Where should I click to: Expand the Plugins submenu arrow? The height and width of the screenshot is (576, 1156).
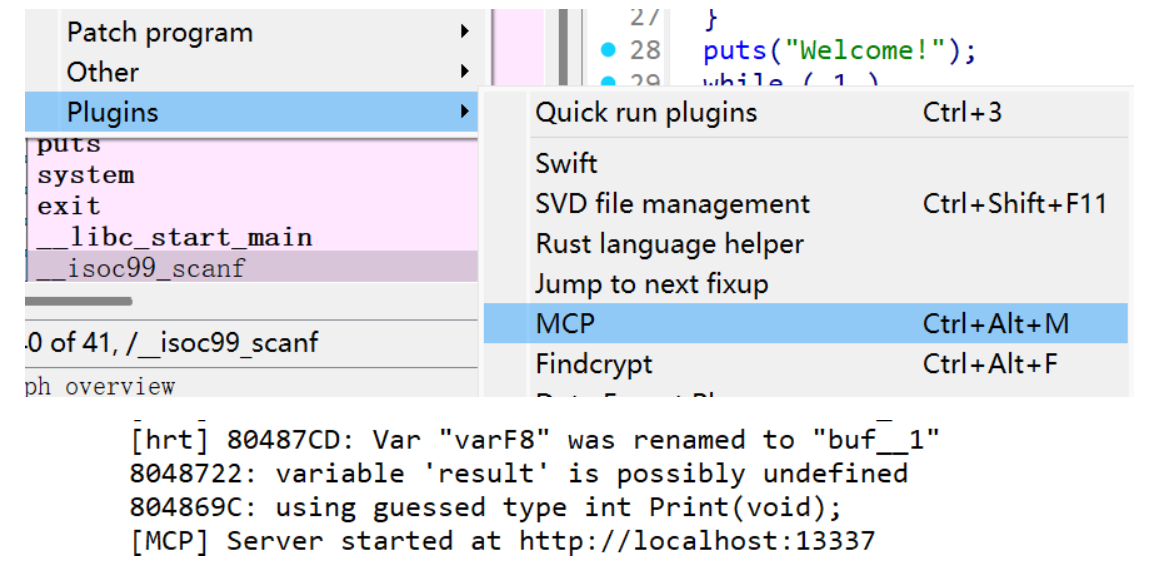[464, 112]
